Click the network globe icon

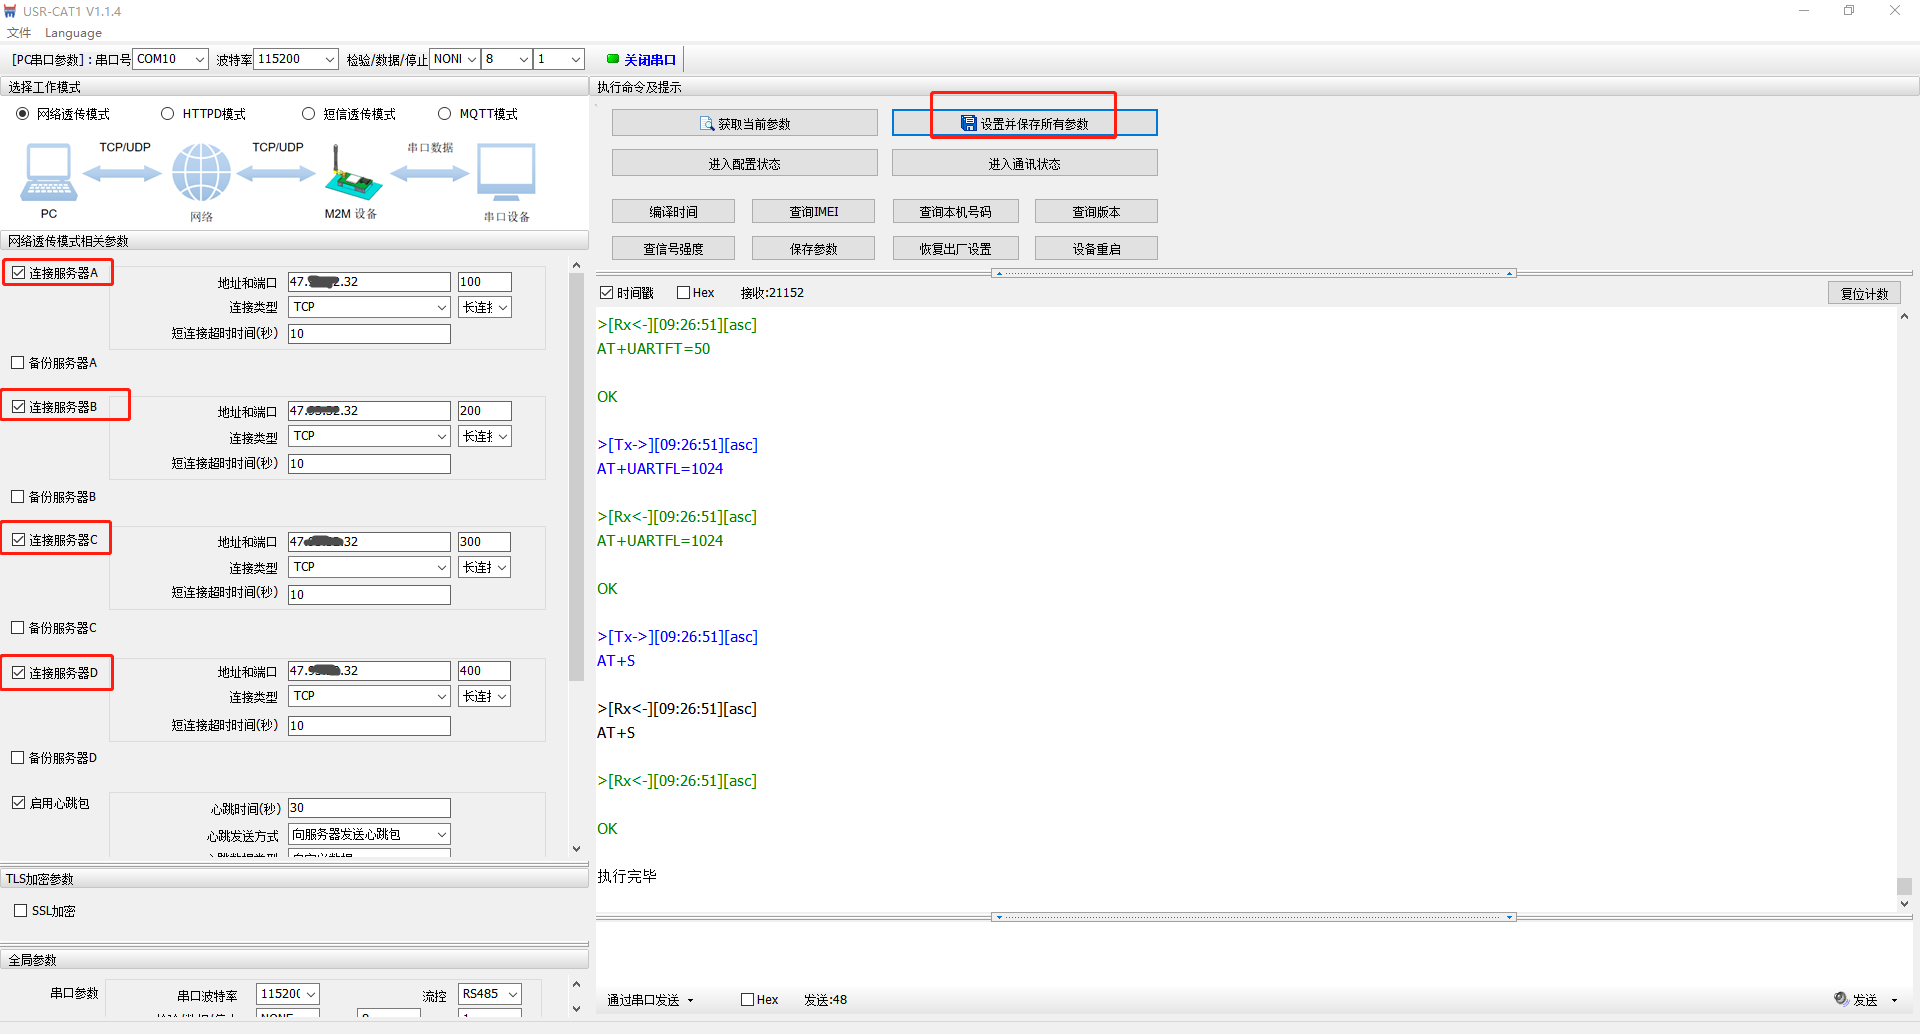point(201,172)
